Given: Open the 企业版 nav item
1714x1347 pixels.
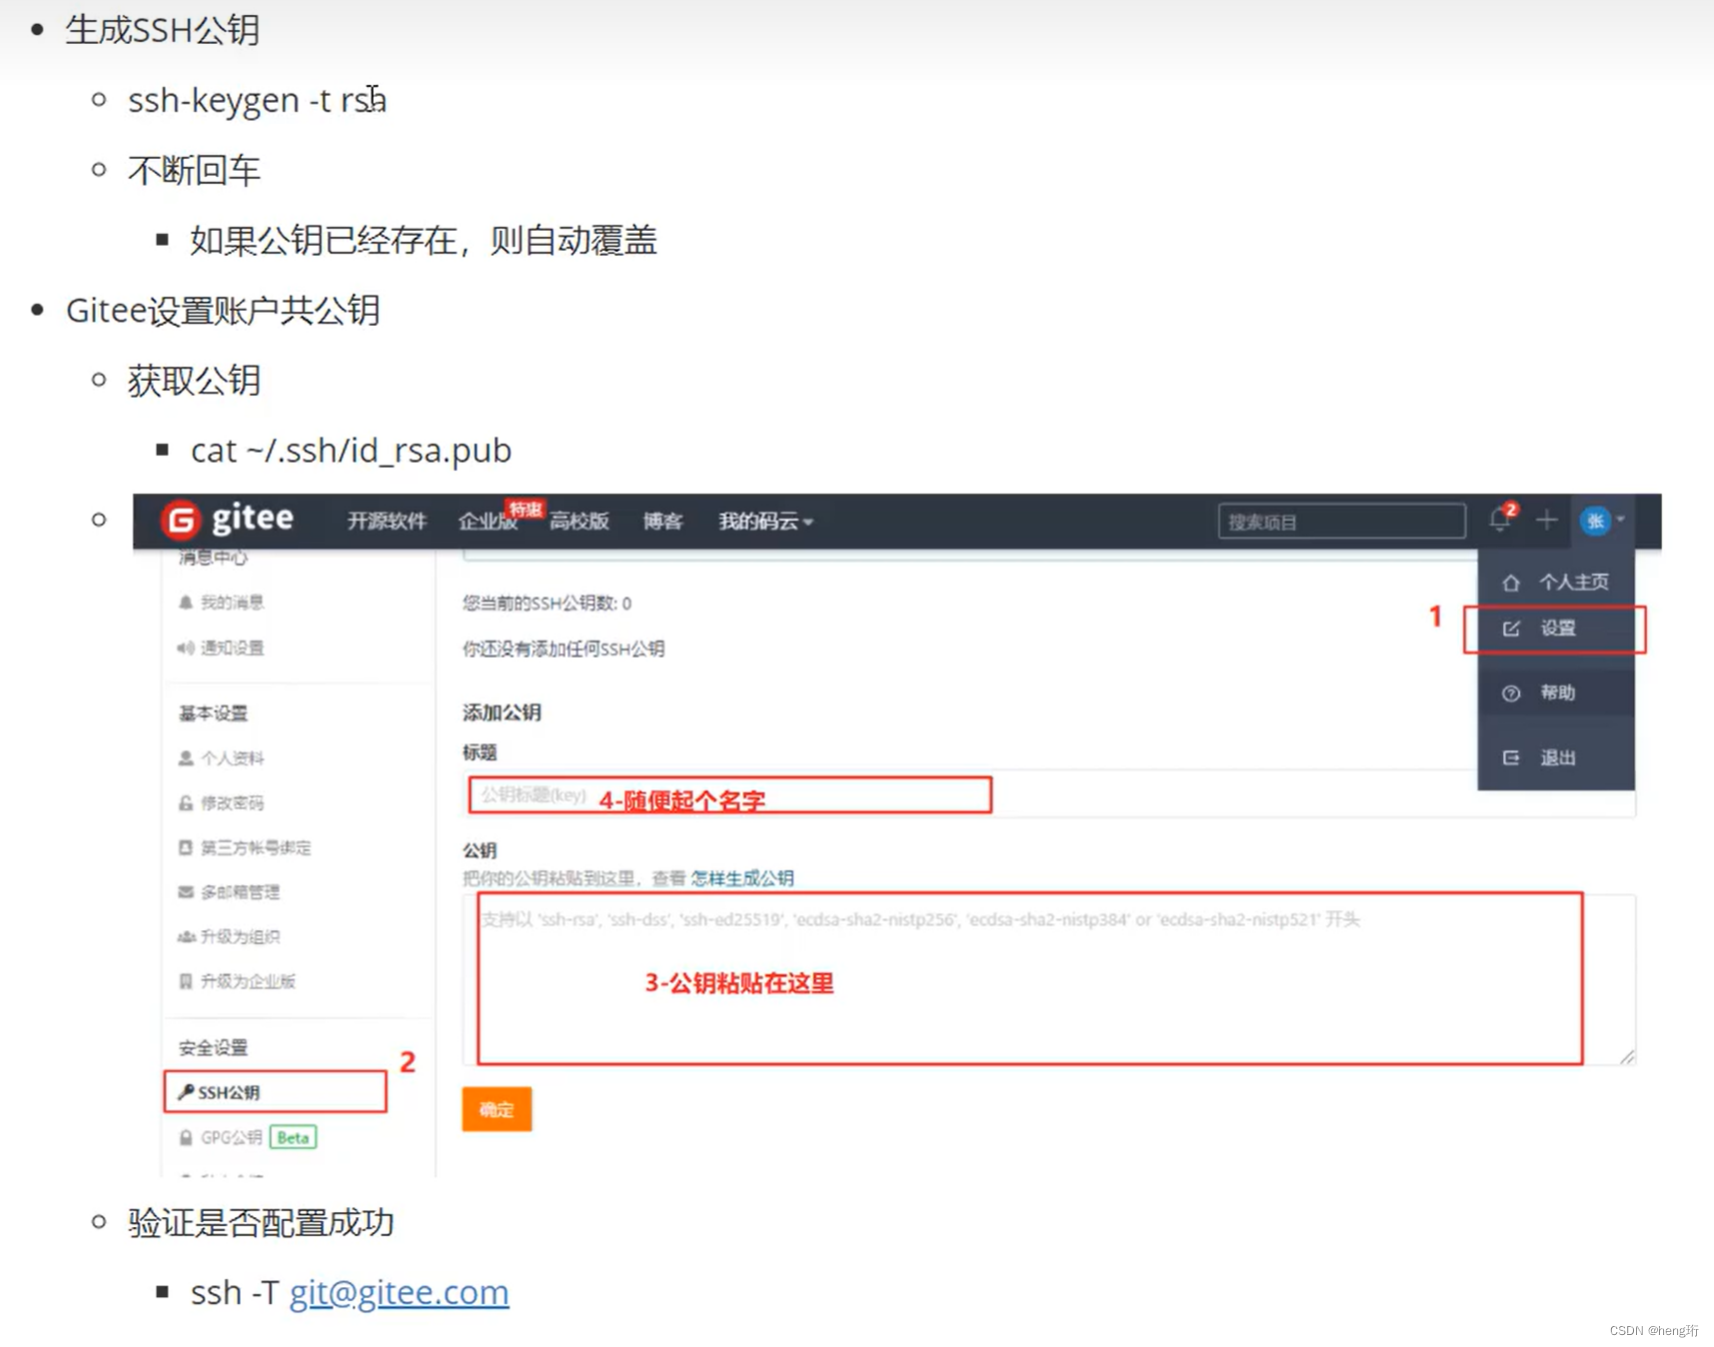Looking at the screenshot, I should pyautogui.click(x=487, y=521).
